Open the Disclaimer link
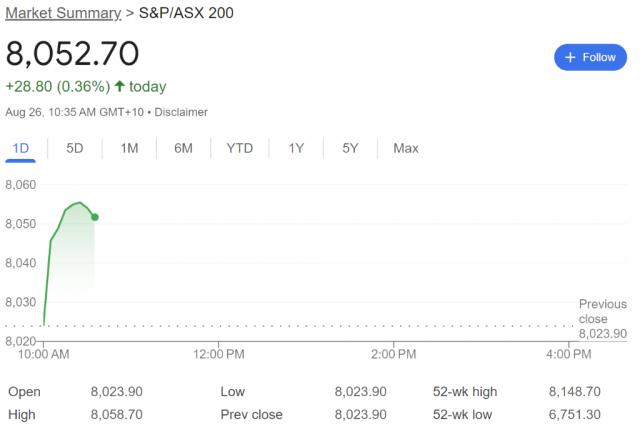 (181, 112)
